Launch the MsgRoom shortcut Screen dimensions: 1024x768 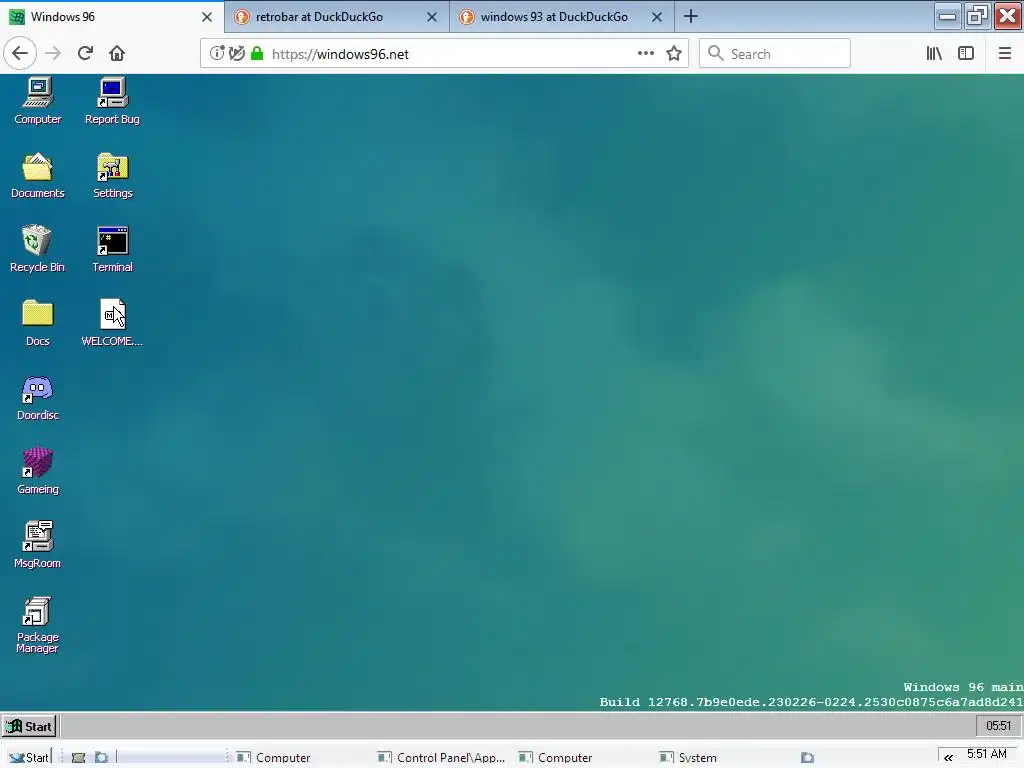pos(38,545)
